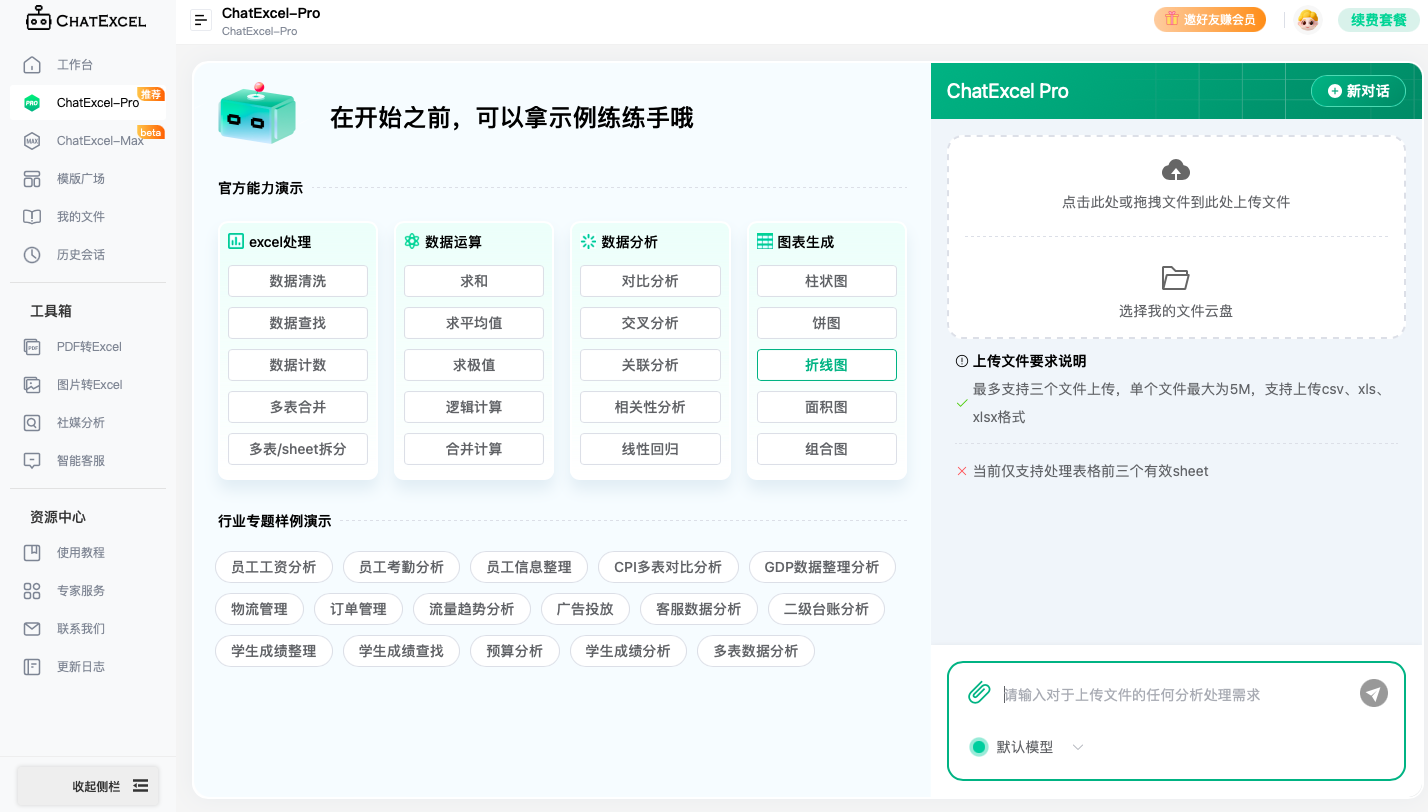The width and height of the screenshot is (1428, 812).
Task: Select the 多表数据分析 chip
Action: [756, 651]
